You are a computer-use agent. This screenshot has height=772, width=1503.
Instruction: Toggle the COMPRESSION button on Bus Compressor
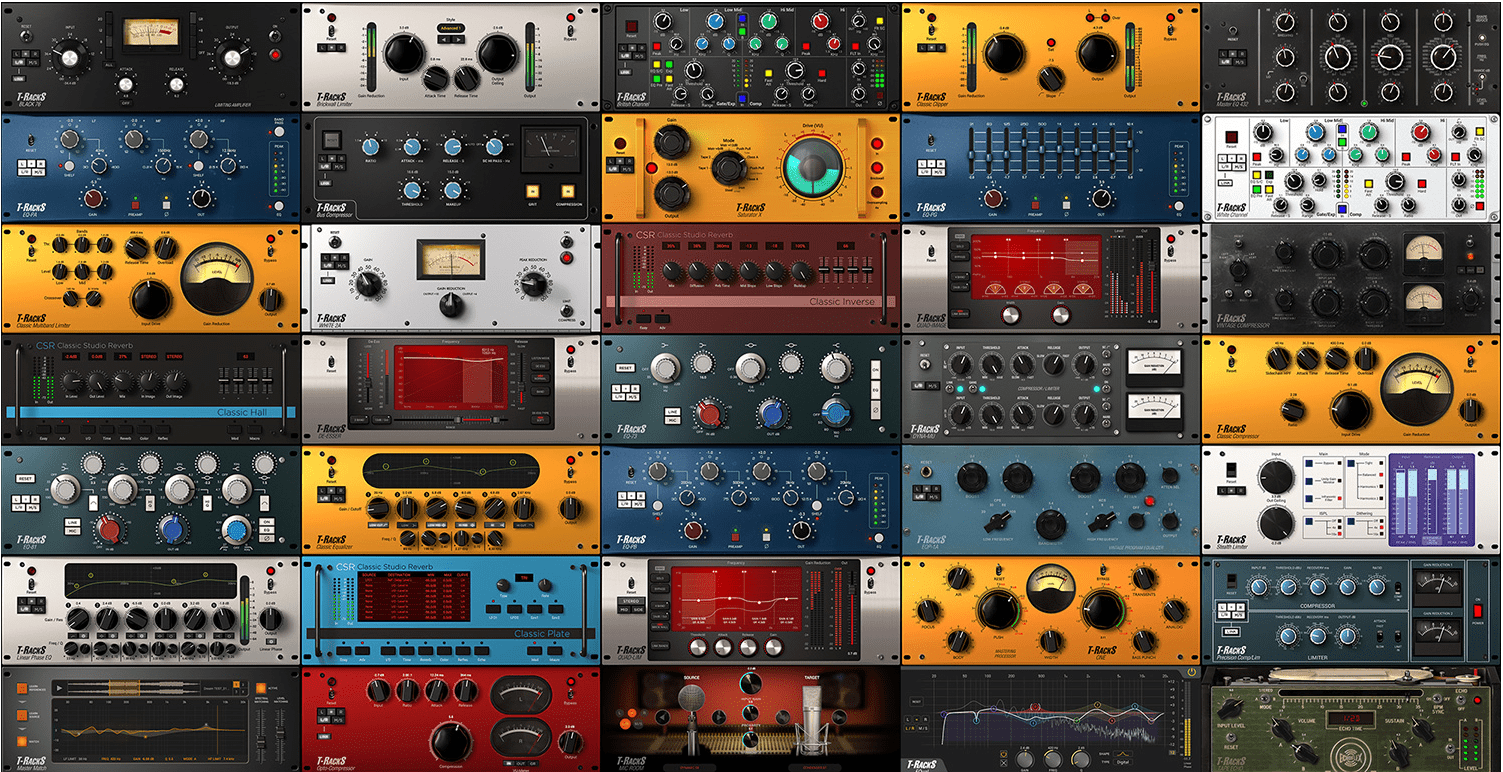click(567, 191)
